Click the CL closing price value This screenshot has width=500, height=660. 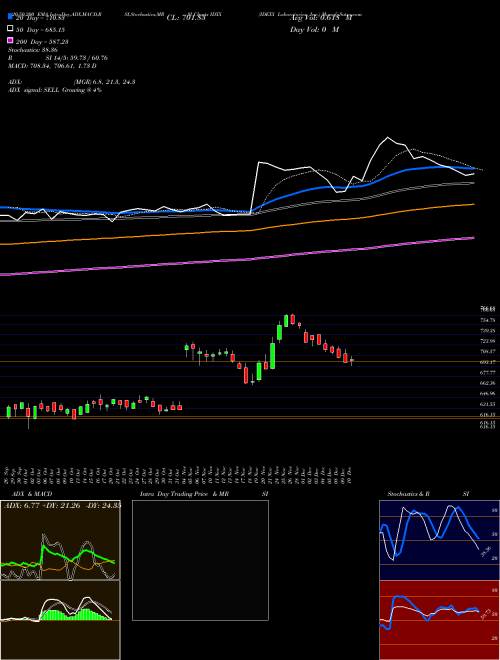pos(186,18)
